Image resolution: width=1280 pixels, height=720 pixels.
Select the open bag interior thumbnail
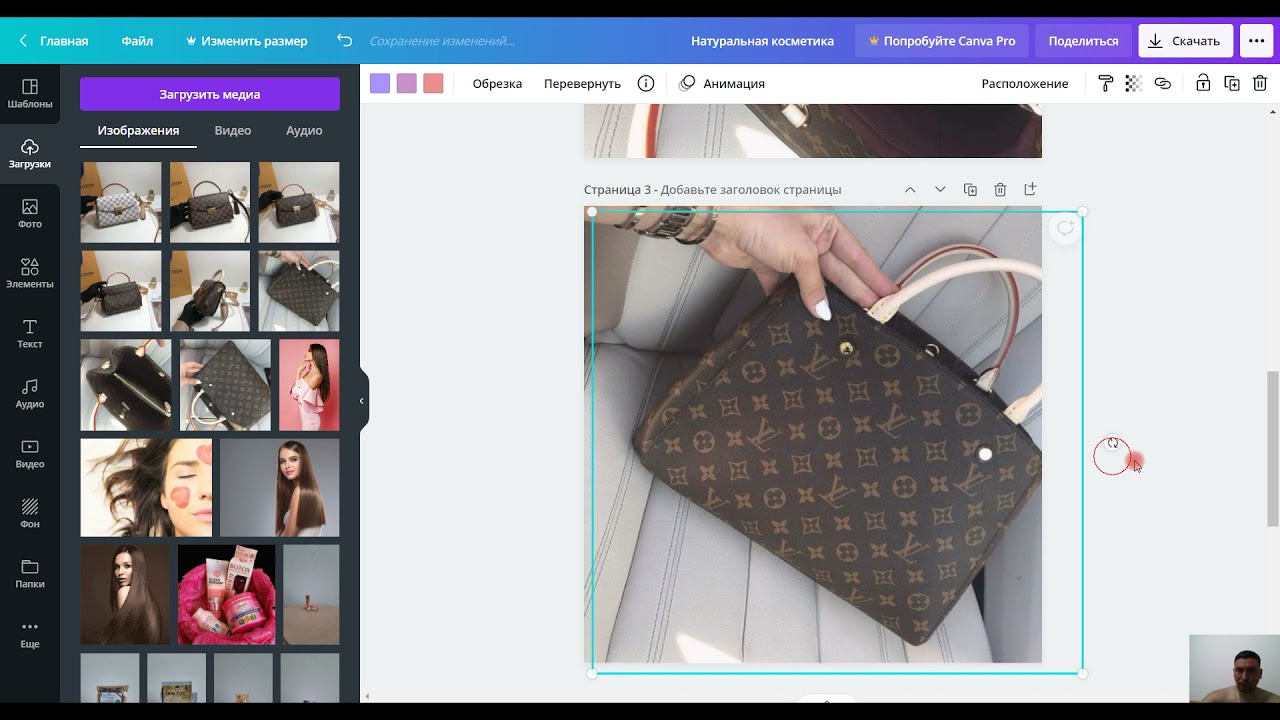(126, 385)
